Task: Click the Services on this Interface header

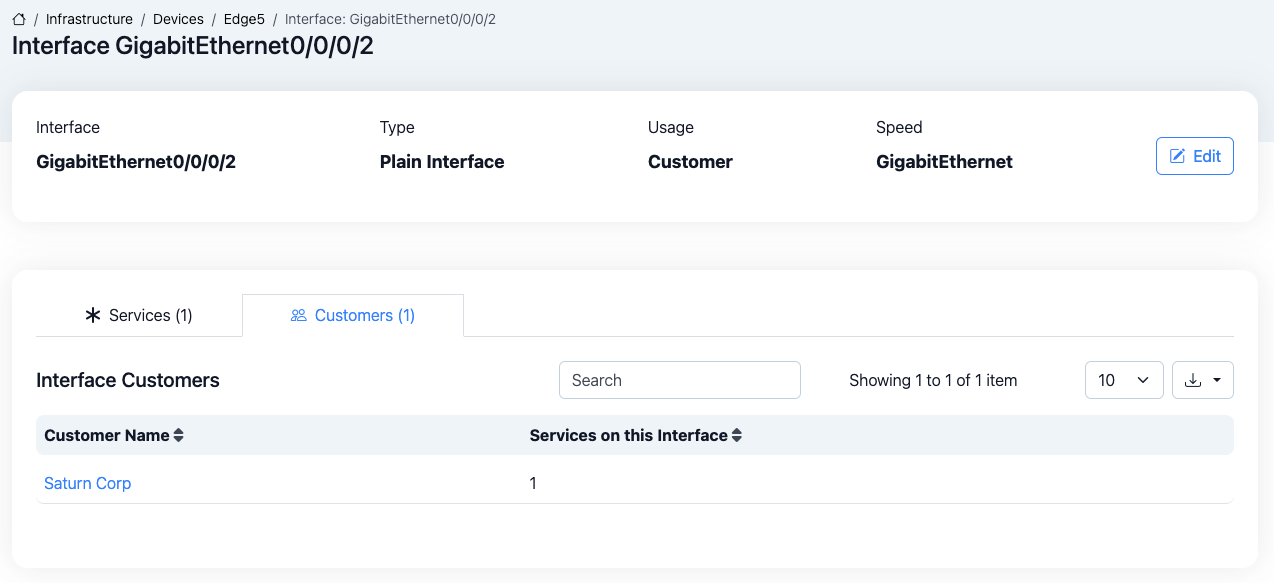Action: (628, 436)
